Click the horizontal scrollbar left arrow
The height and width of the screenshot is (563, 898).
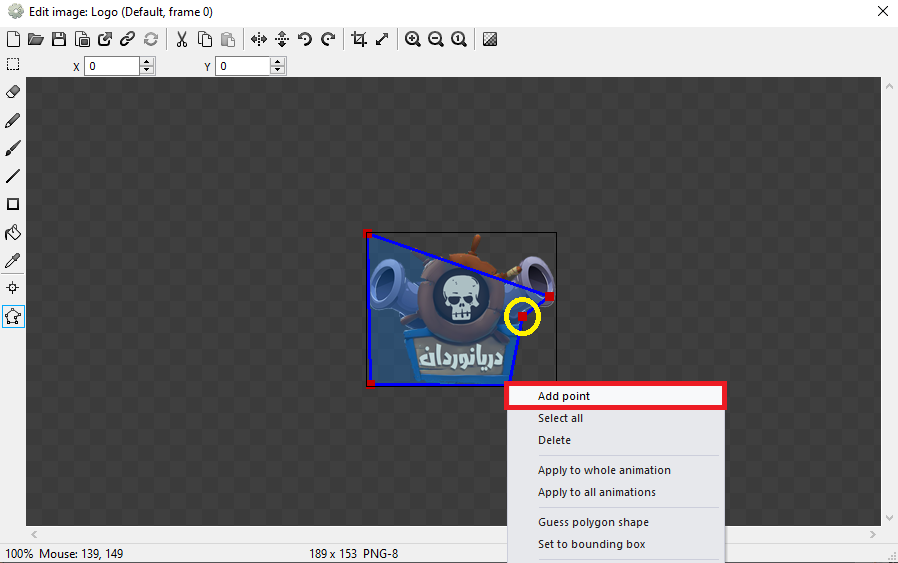click(34, 534)
